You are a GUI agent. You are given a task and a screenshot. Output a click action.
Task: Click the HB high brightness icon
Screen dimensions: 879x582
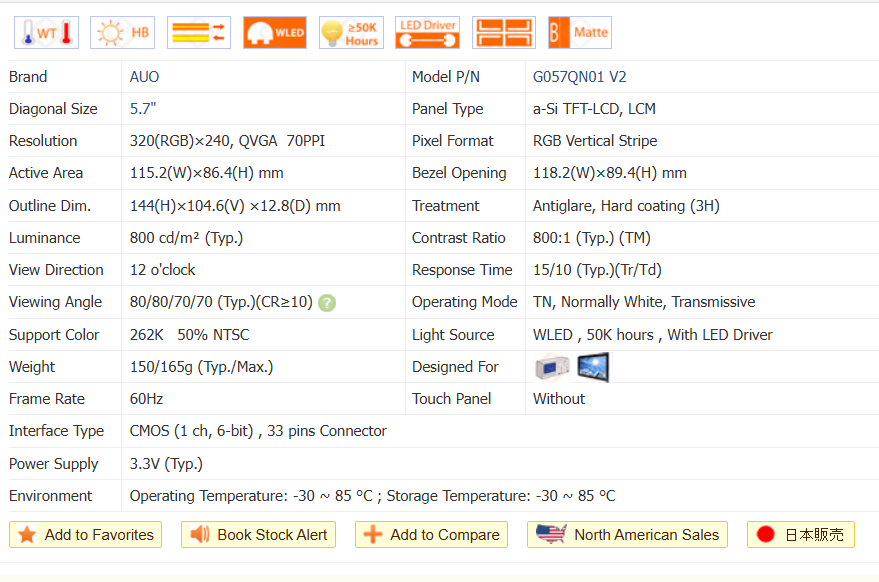pos(122,33)
